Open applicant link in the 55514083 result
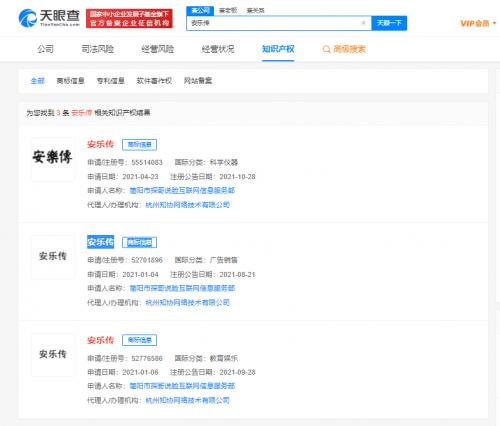Image resolution: width=500 pixels, height=426 pixels. (182, 191)
